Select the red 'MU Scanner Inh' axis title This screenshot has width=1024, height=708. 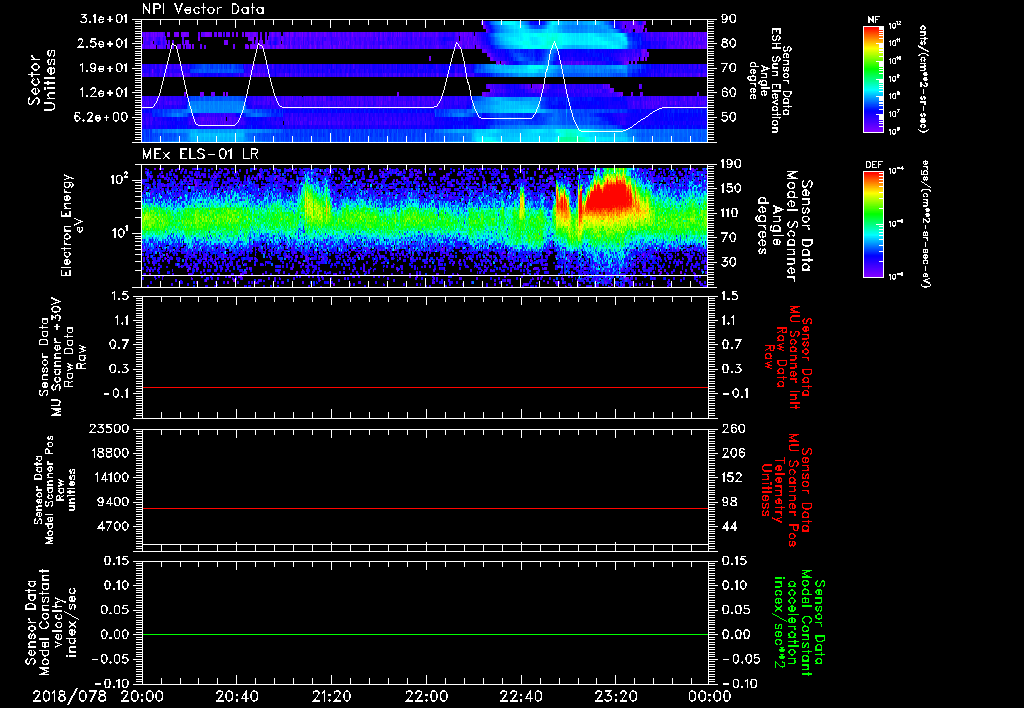pos(788,357)
